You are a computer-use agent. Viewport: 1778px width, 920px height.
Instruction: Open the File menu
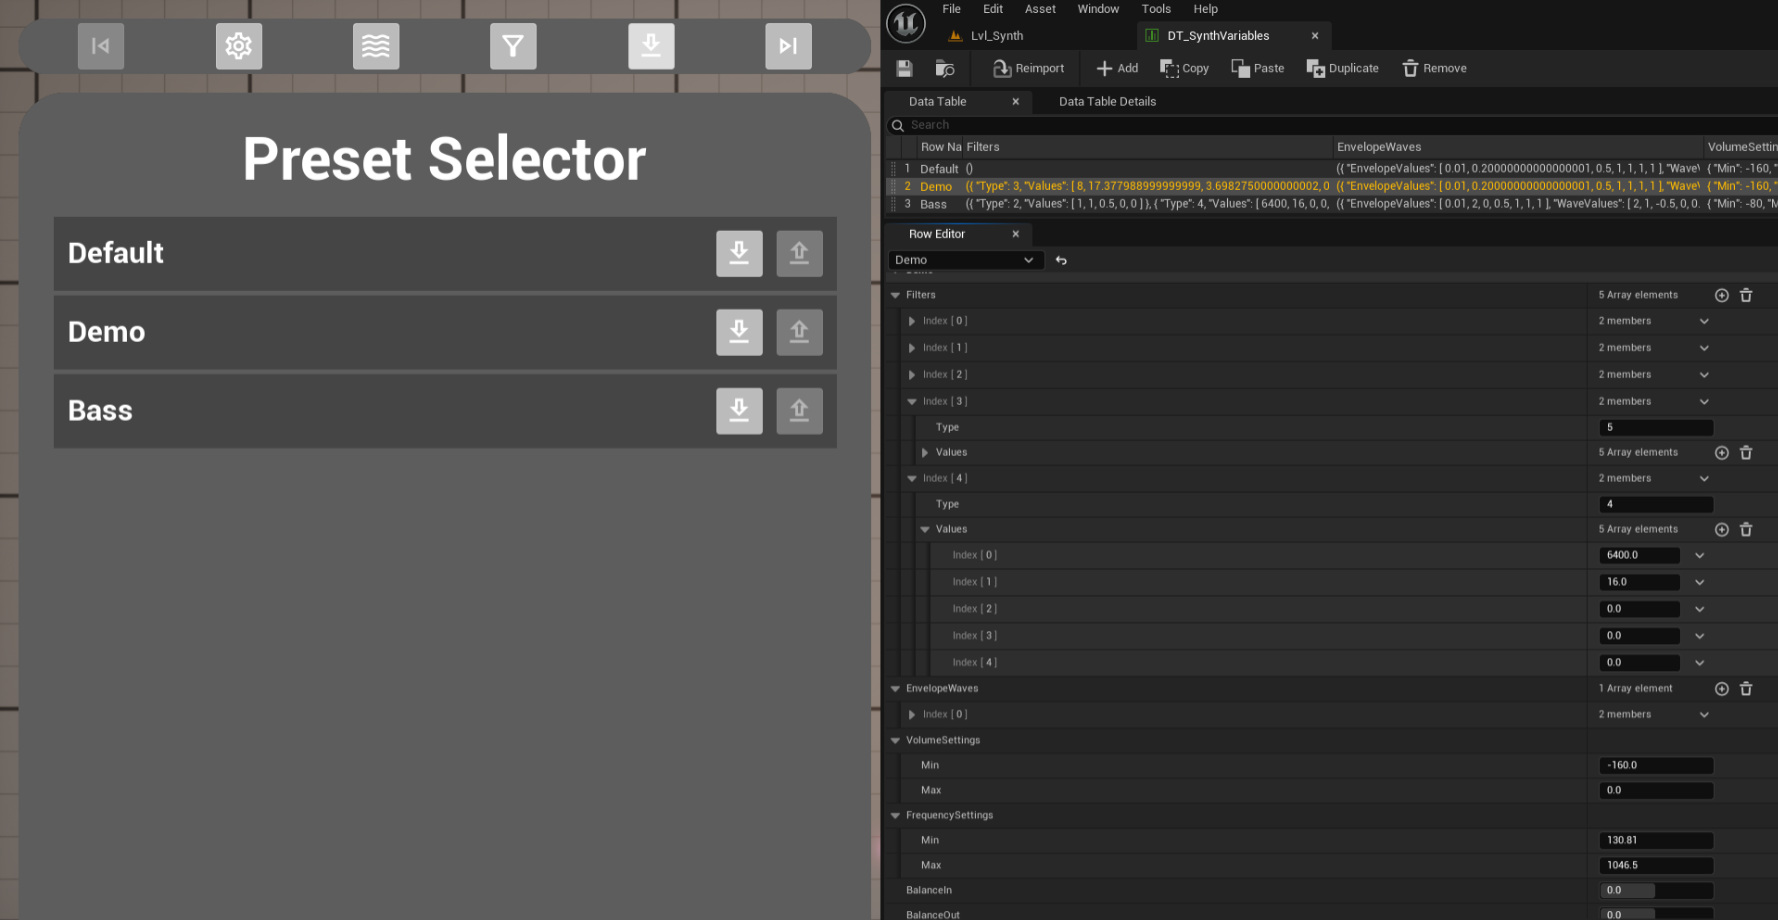tap(951, 9)
